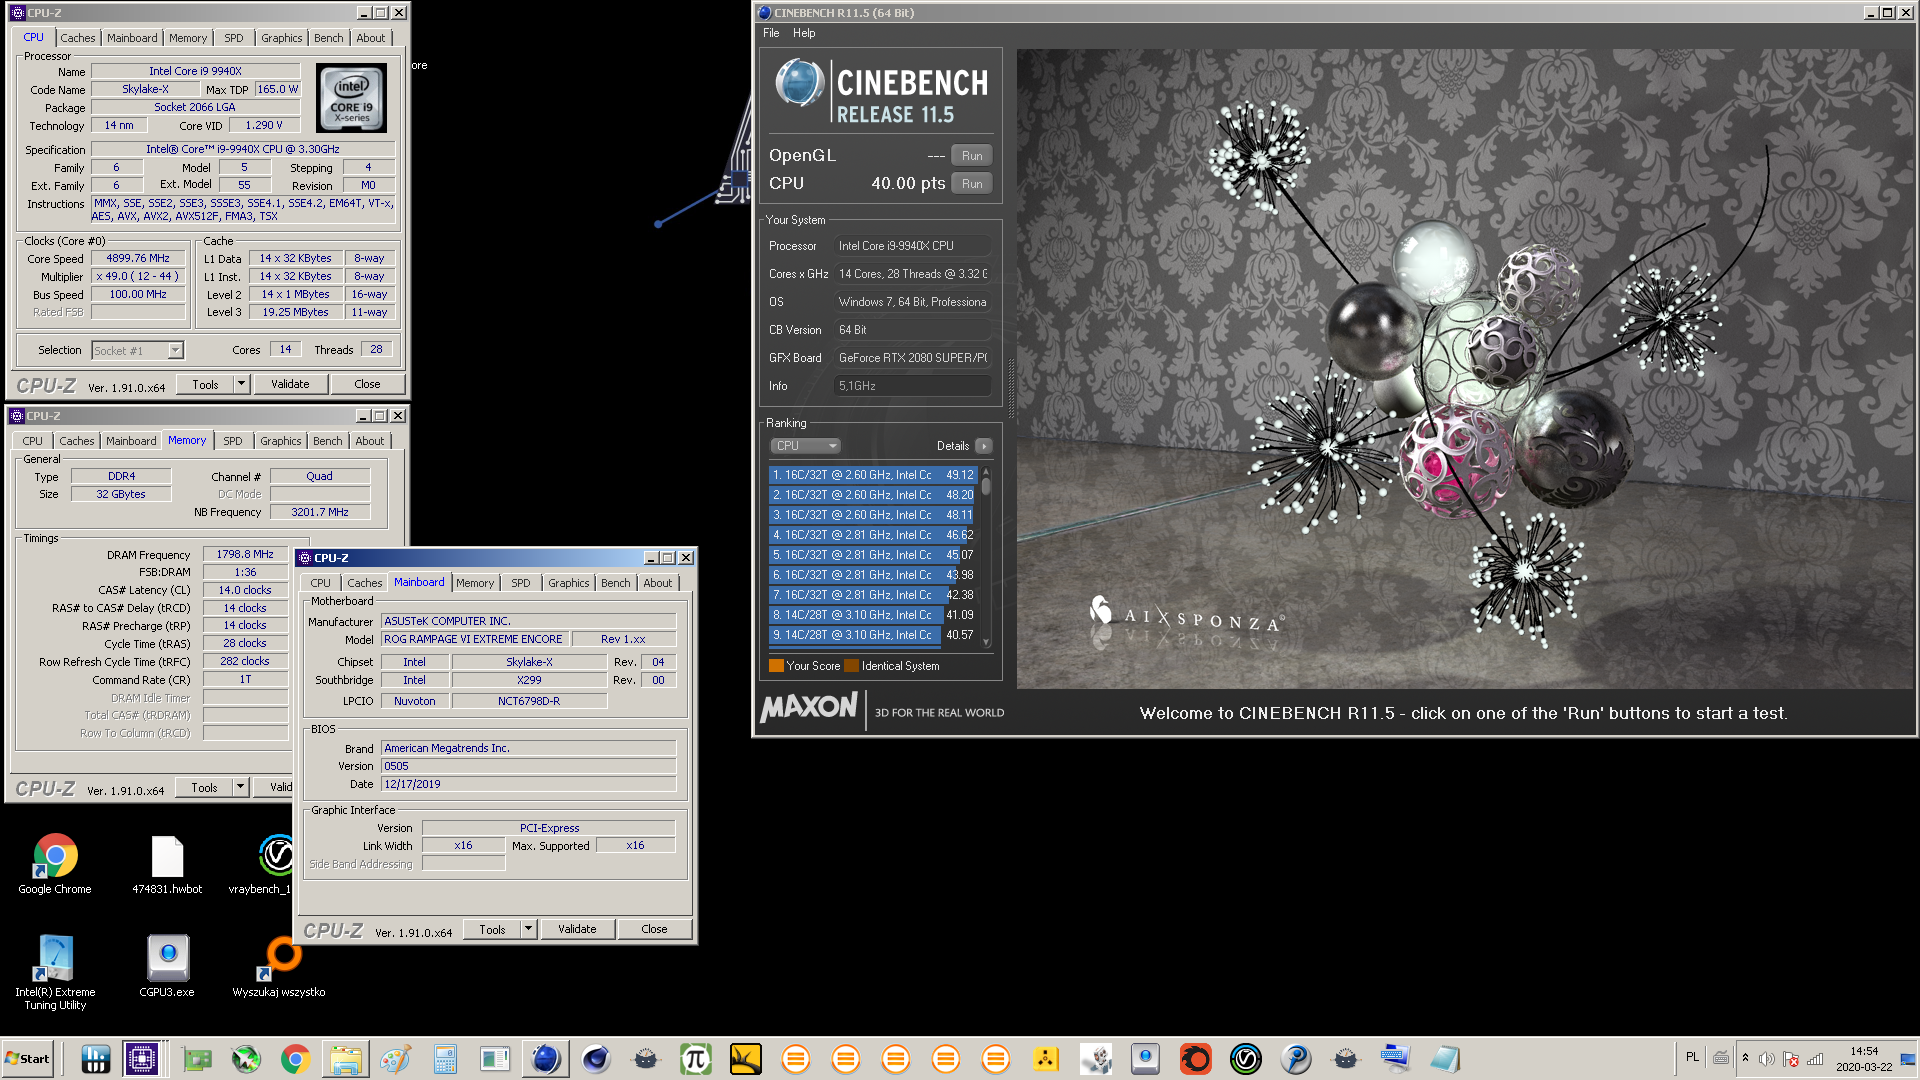Click Close in top CPU-Z window
Screen dimensions: 1920x1080
(x=367, y=384)
